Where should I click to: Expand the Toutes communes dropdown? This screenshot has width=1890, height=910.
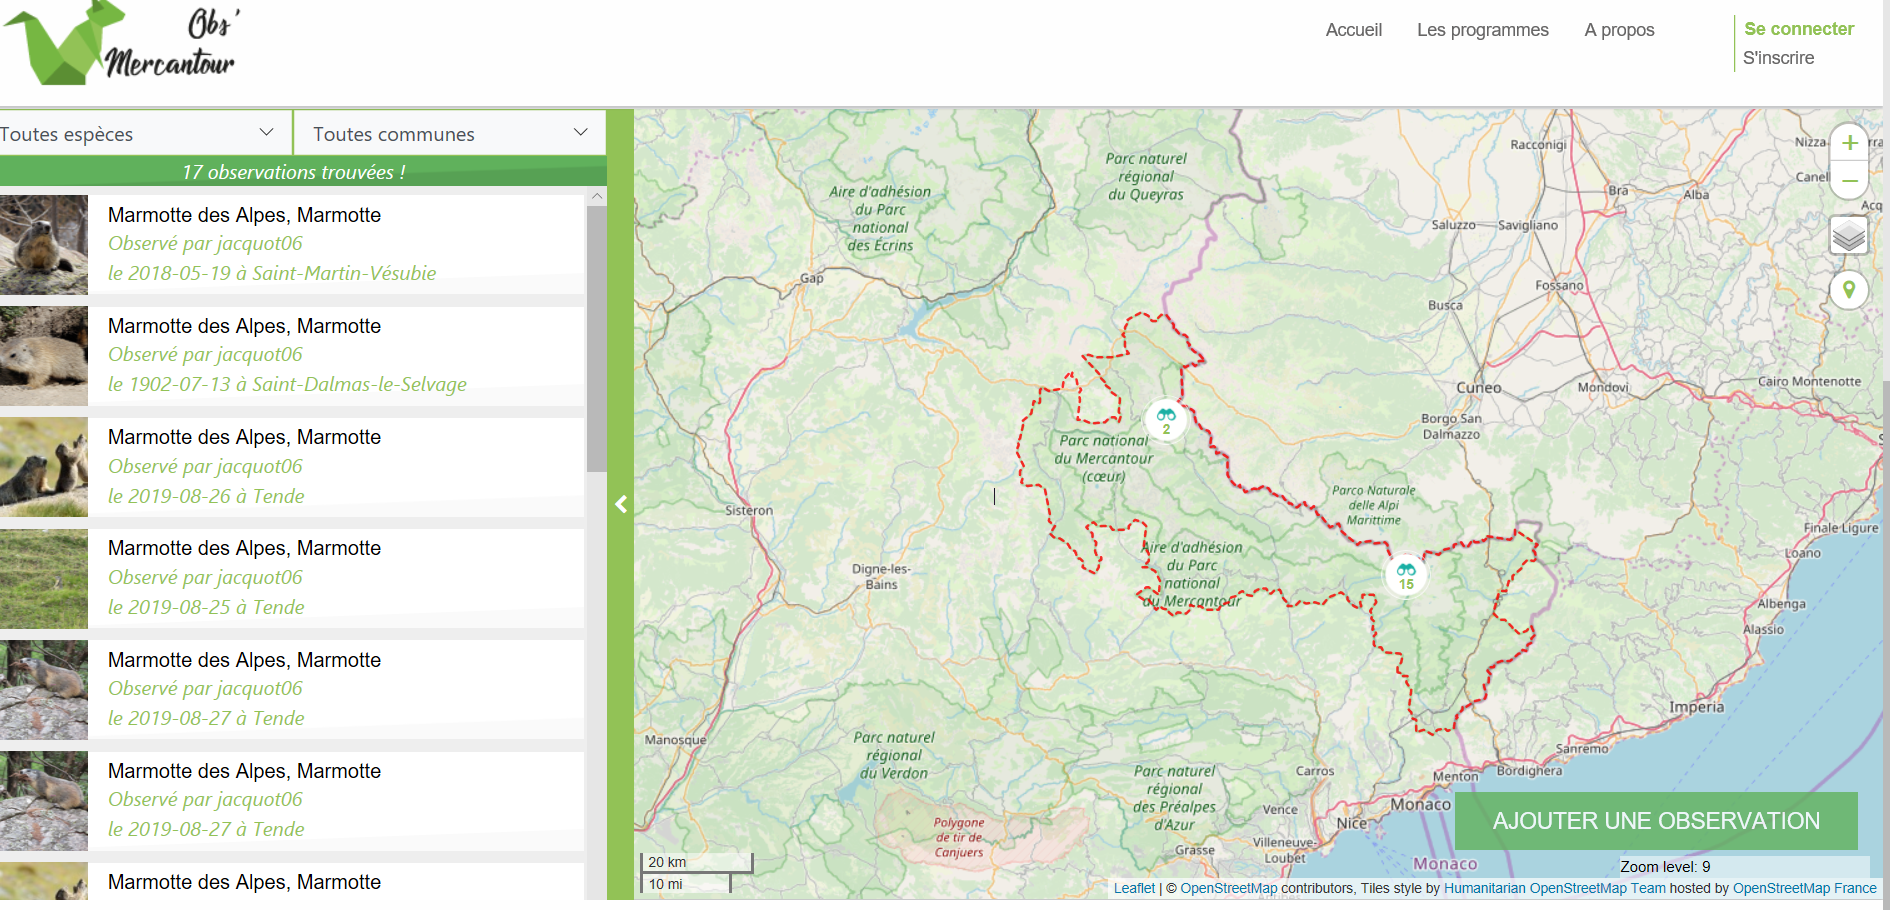450,133
